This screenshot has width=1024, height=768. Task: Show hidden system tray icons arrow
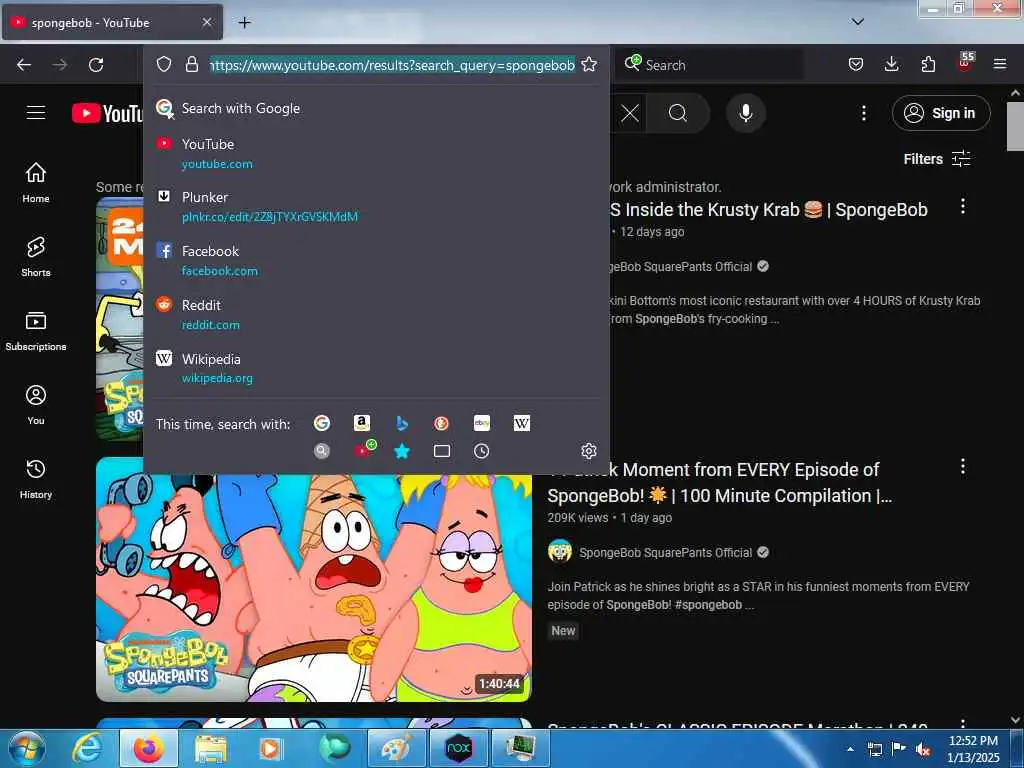tap(850, 750)
